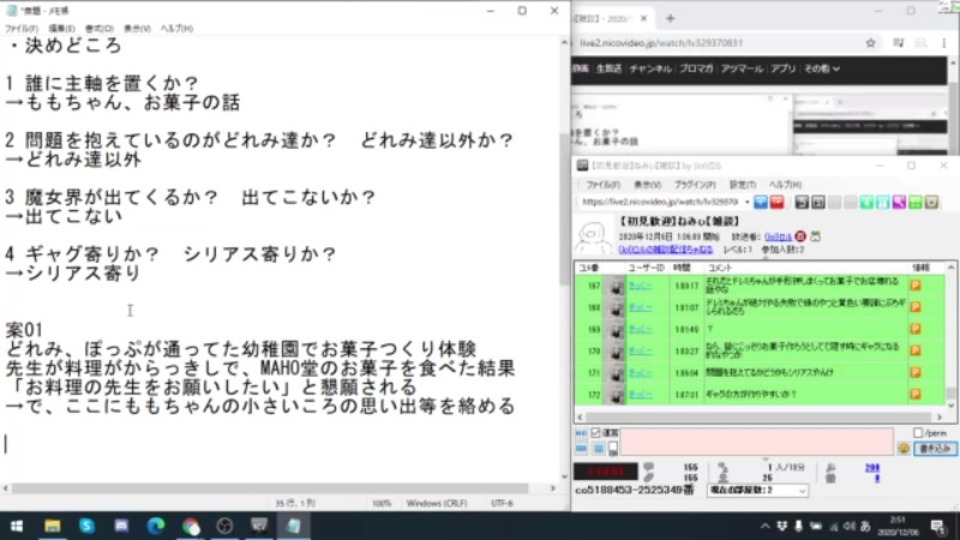960x540 pixels.
Task: Click the pink comment input field
Action: point(757,442)
